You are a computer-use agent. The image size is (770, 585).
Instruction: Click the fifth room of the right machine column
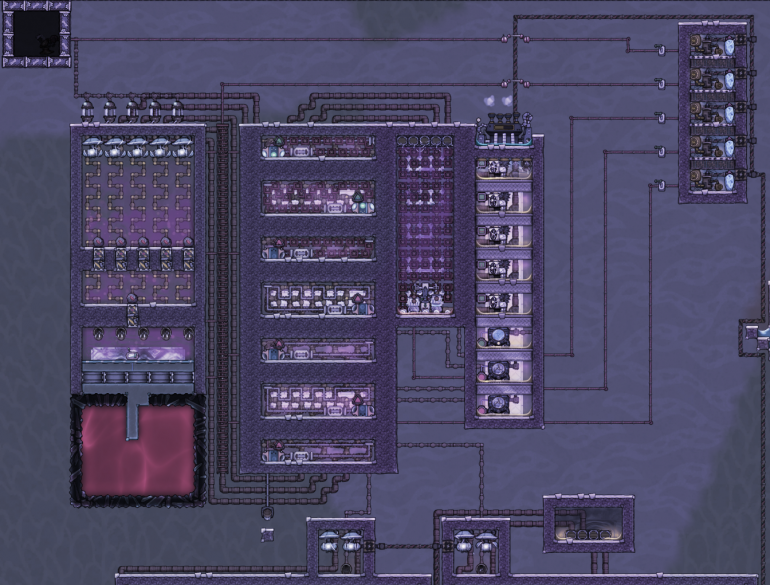504,303
